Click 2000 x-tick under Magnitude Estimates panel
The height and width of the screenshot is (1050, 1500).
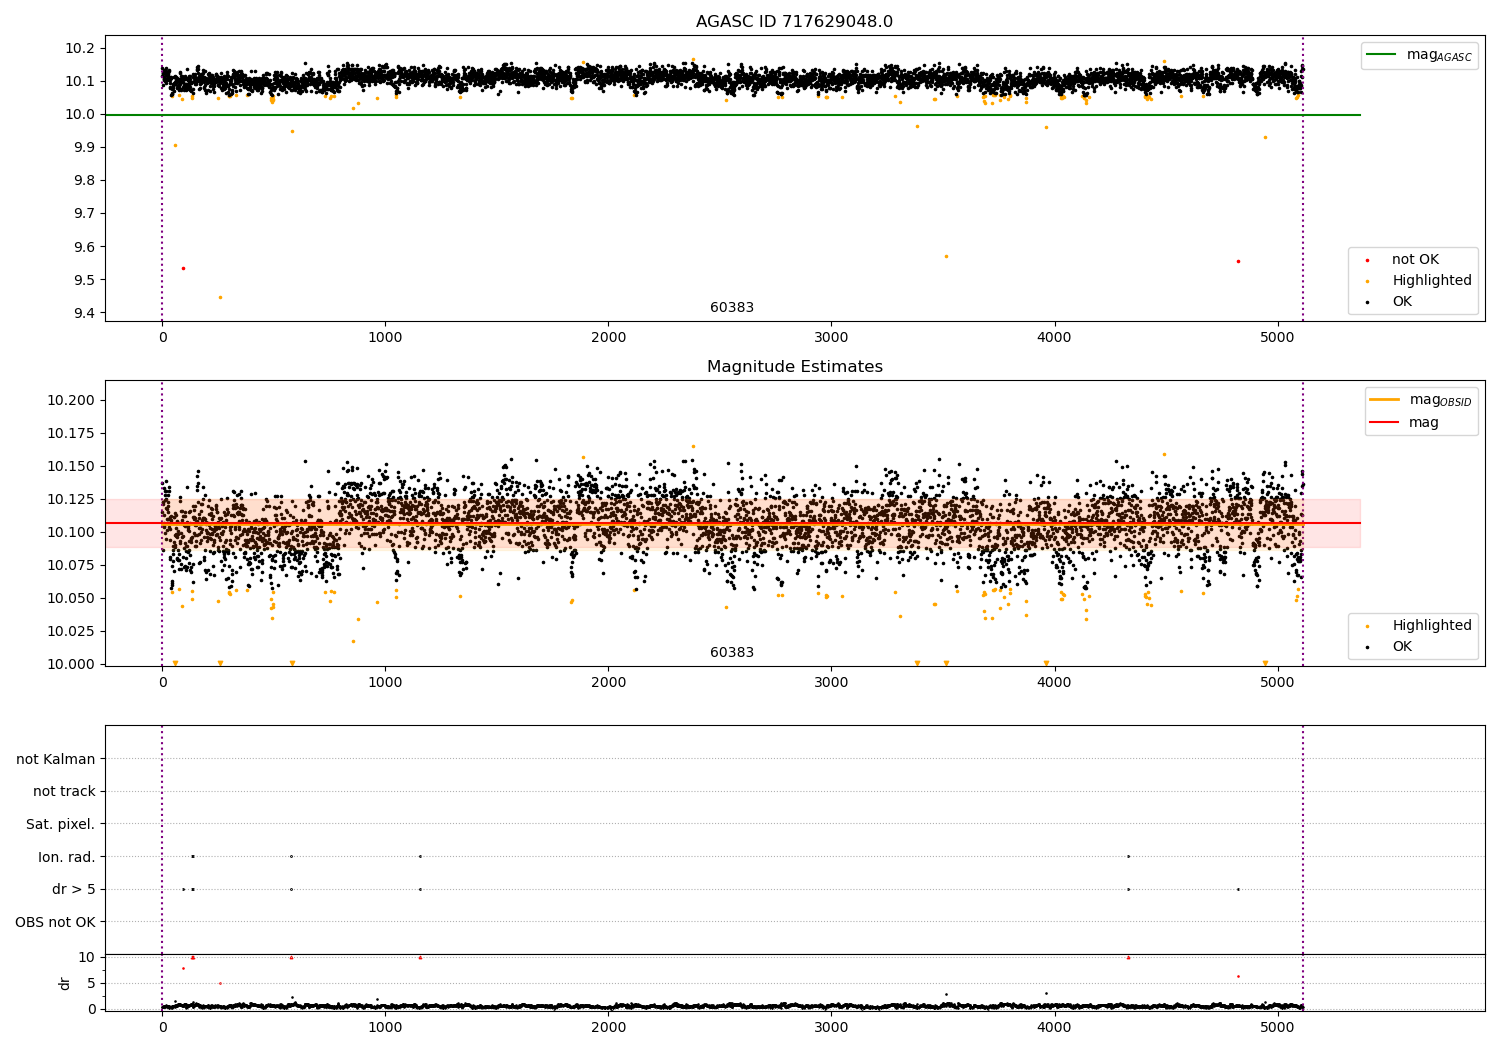click(x=608, y=683)
